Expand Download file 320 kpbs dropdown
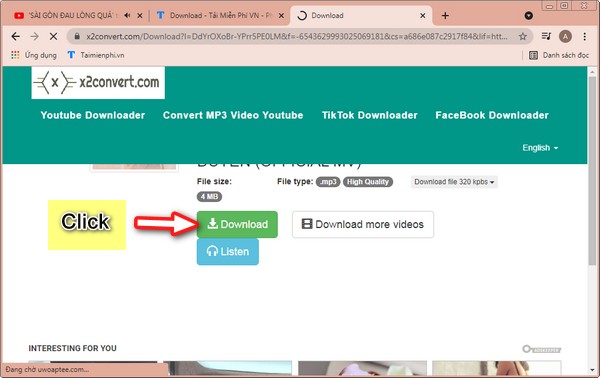The width and height of the screenshot is (600, 378). tap(454, 182)
